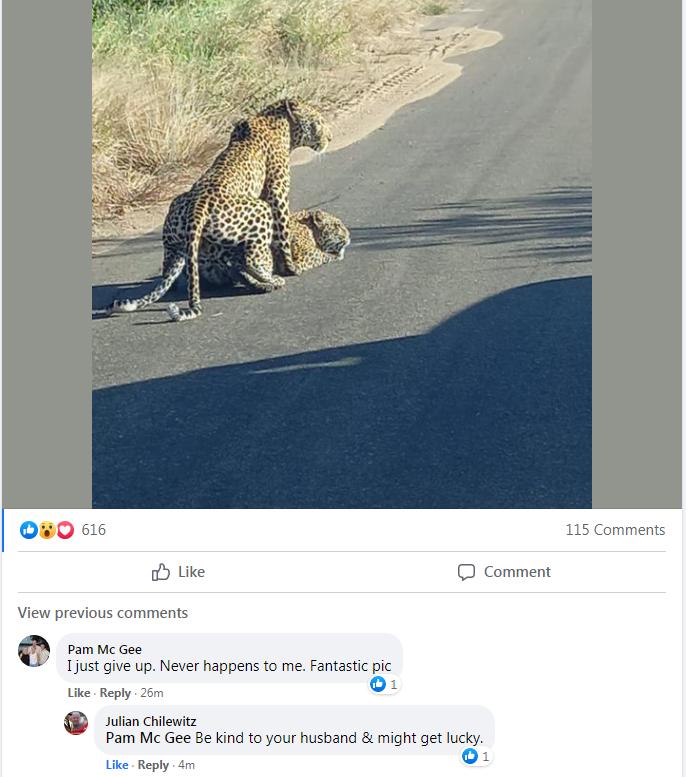Reply to Pam Mc Gee's comment

115,693
